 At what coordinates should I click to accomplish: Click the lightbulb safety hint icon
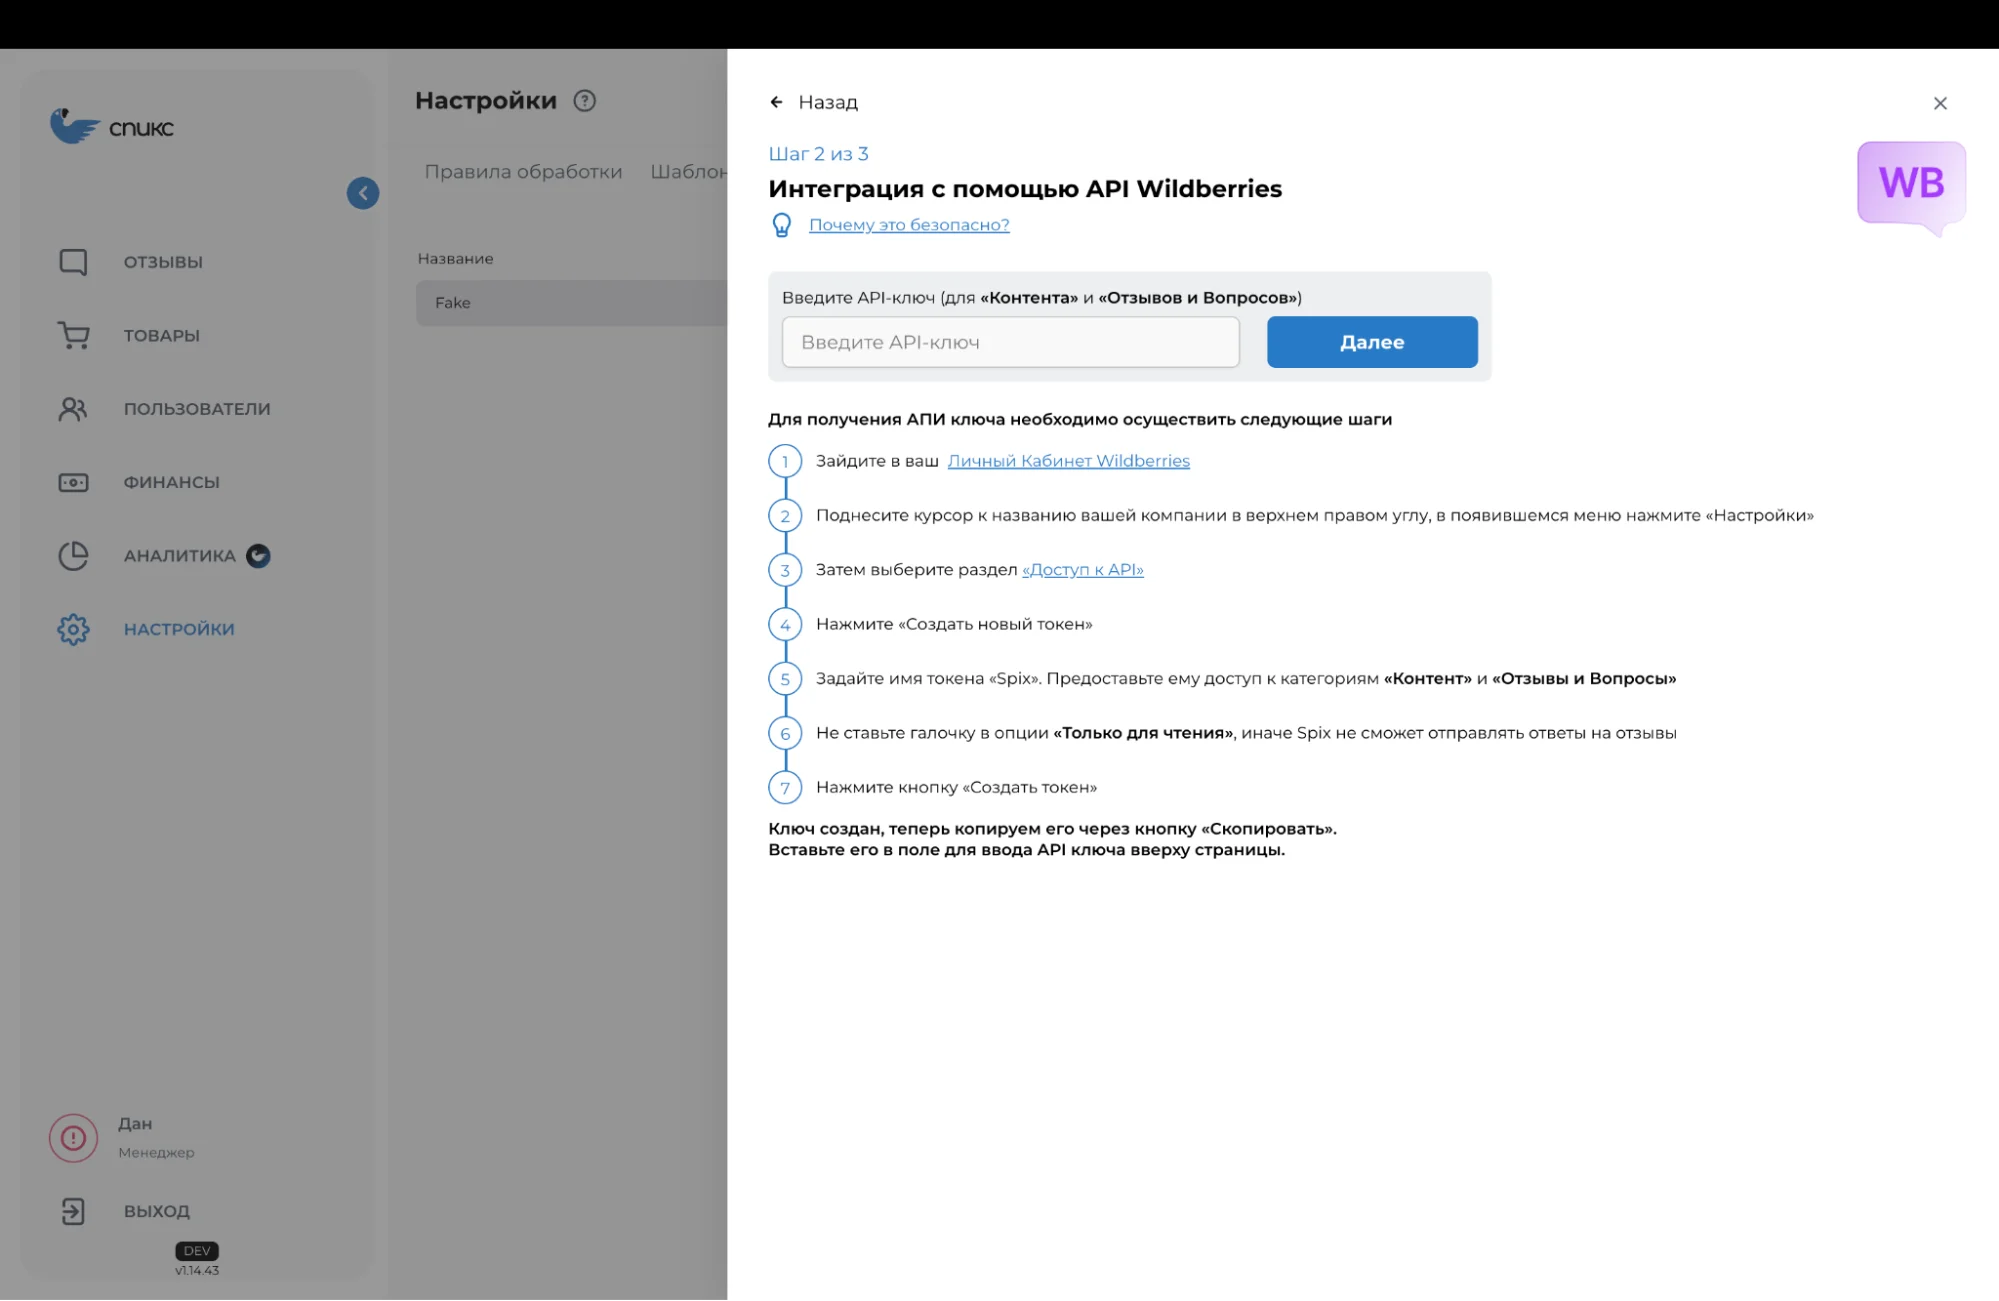(x=782, y=225)
